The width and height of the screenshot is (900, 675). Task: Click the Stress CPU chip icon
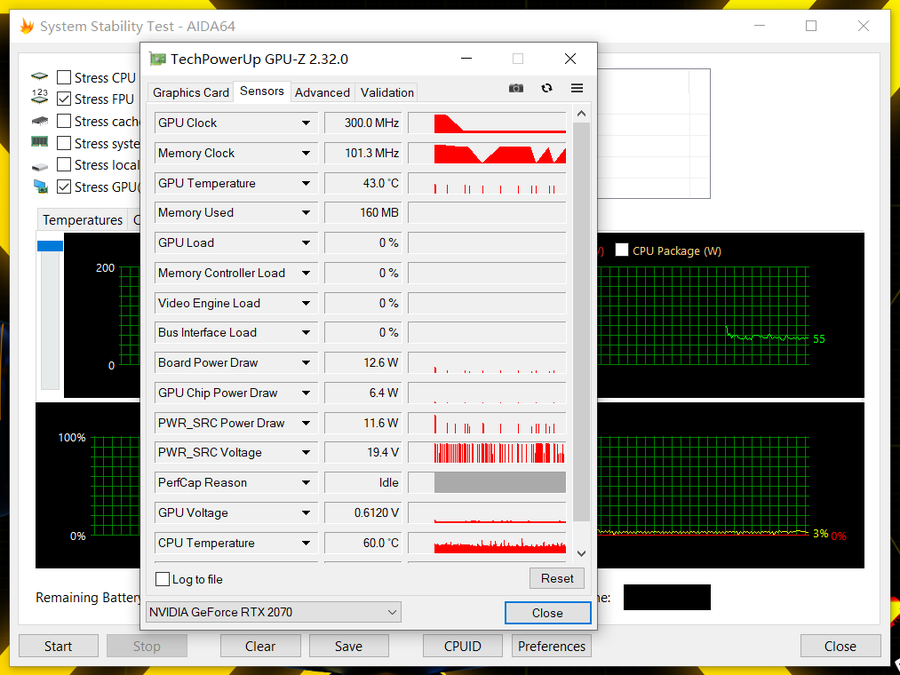coord(39,77)
